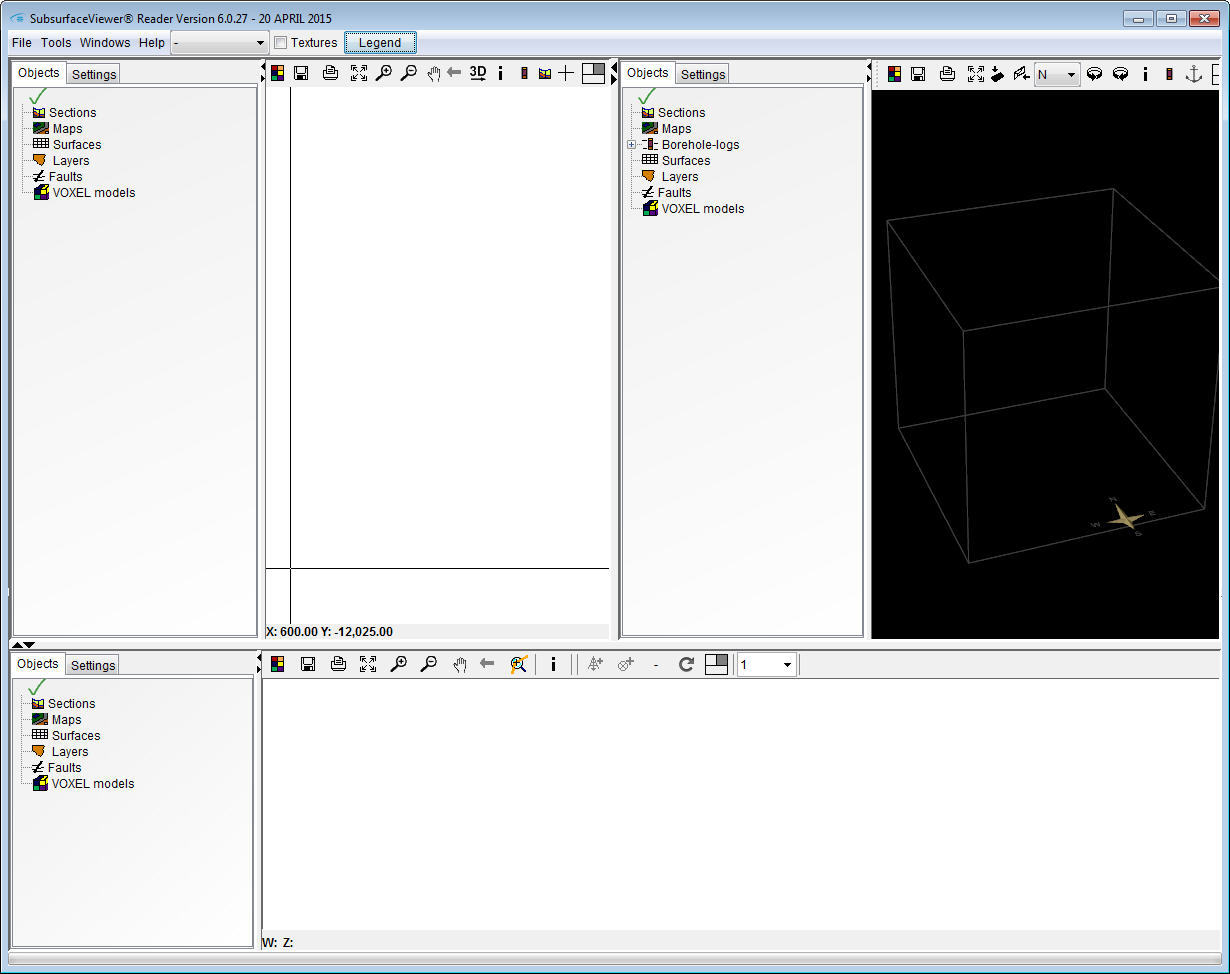The height and width of the screenshot is (974, 1230).
Task: Fit section window to full extent
Action: pyautogui.click(x=368, y=664)
